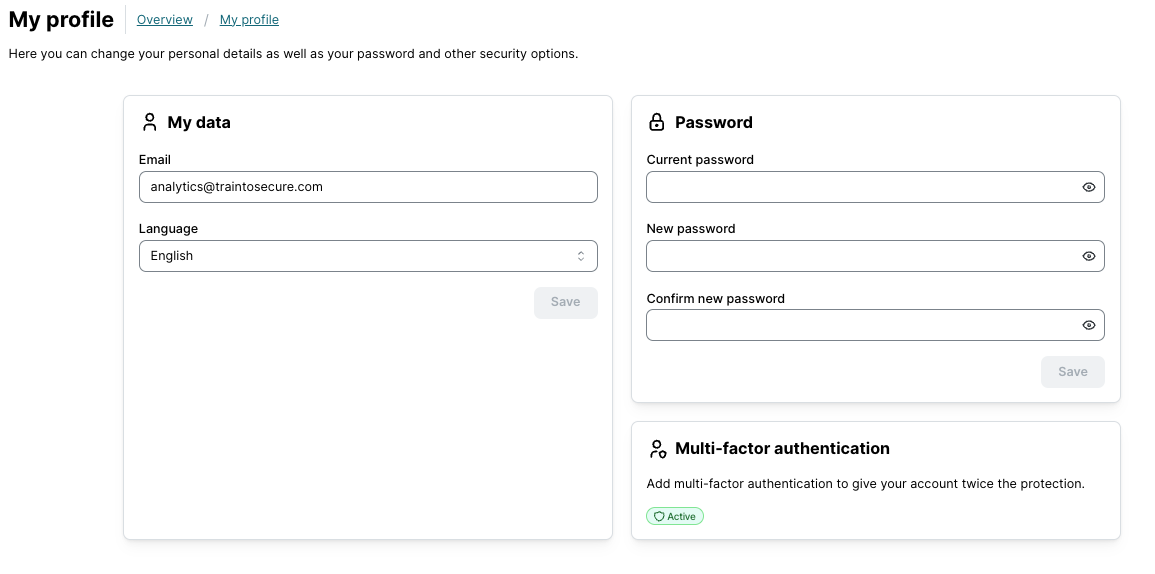This screenshot has height=574, width=1155.
Task: Open the Language dropdown
Action: [x=367, y=256]
